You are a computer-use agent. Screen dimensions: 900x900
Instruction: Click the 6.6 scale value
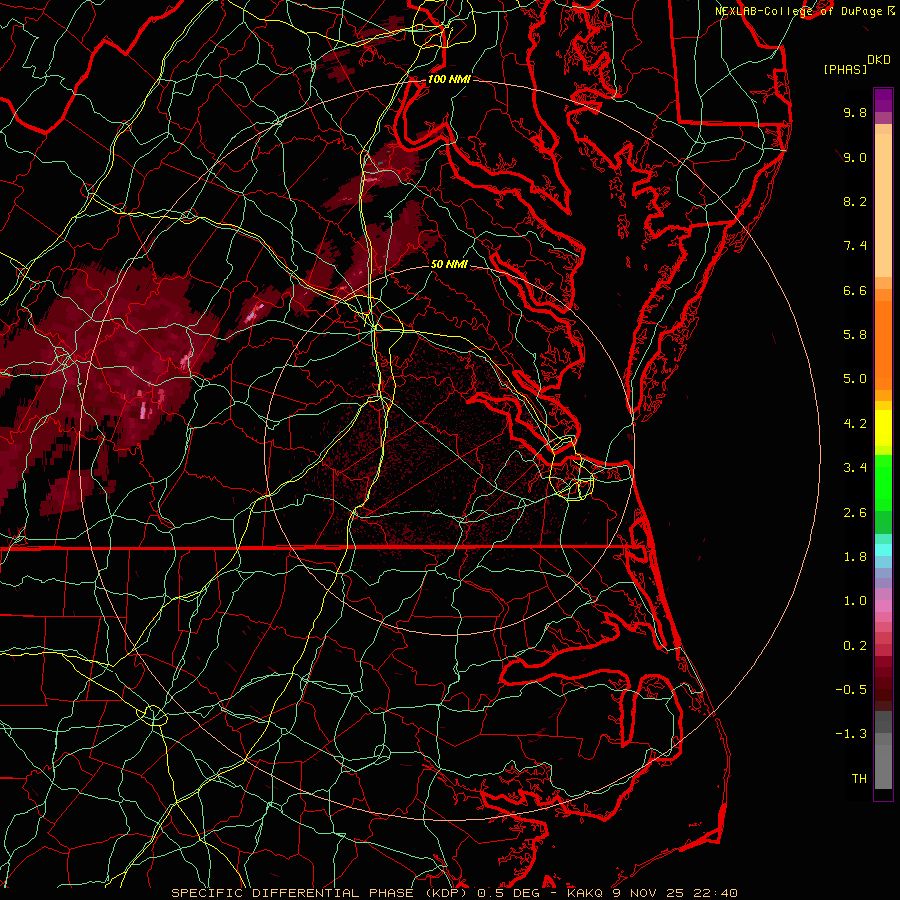(x=855, y=290)
